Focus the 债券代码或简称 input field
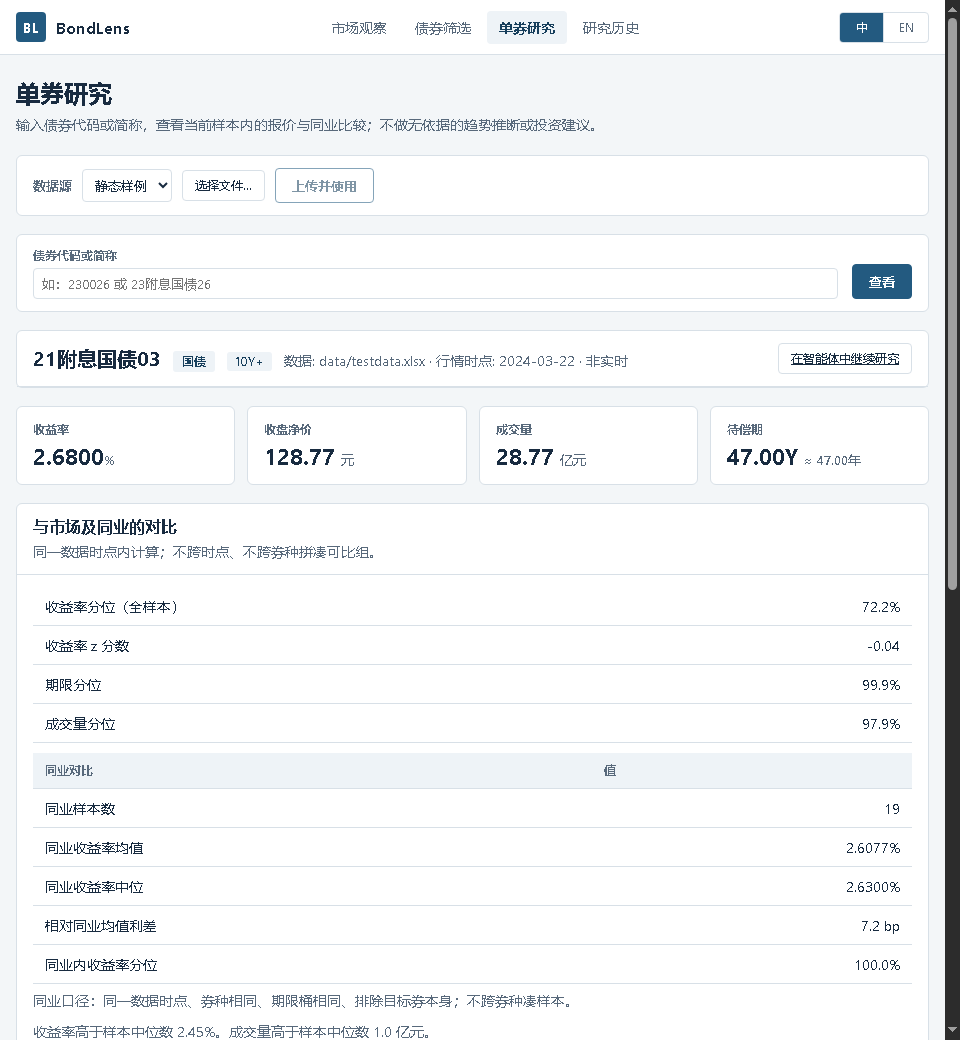The image size is (960, 1040). [x=435, y=284]
